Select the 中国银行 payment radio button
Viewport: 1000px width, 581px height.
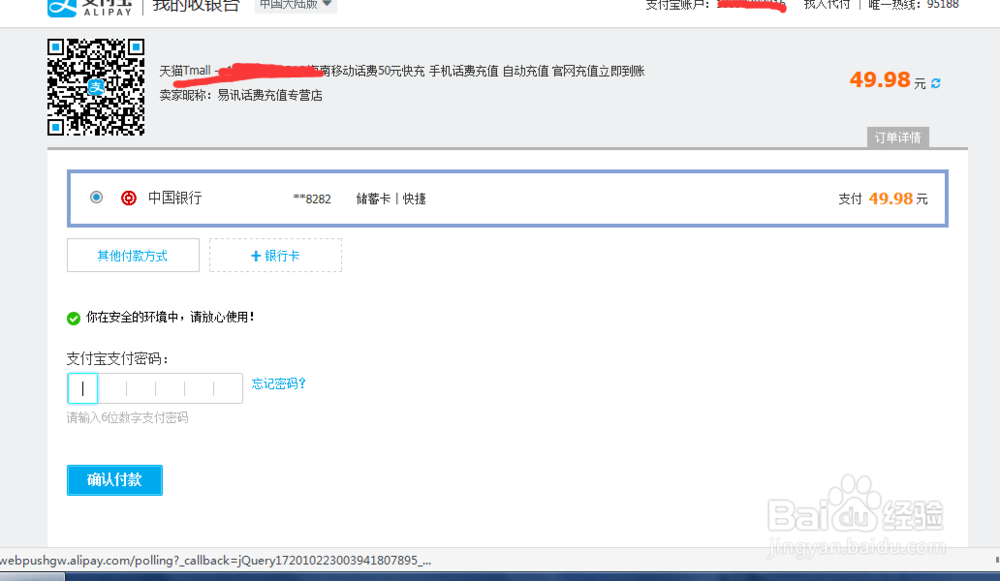(95, 197)
